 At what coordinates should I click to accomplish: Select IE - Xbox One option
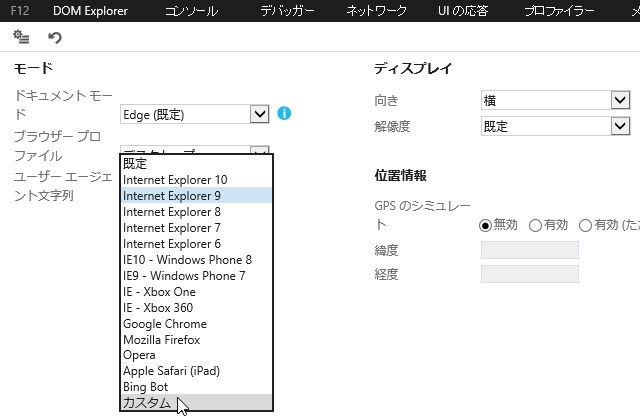(x=196, y=291)
